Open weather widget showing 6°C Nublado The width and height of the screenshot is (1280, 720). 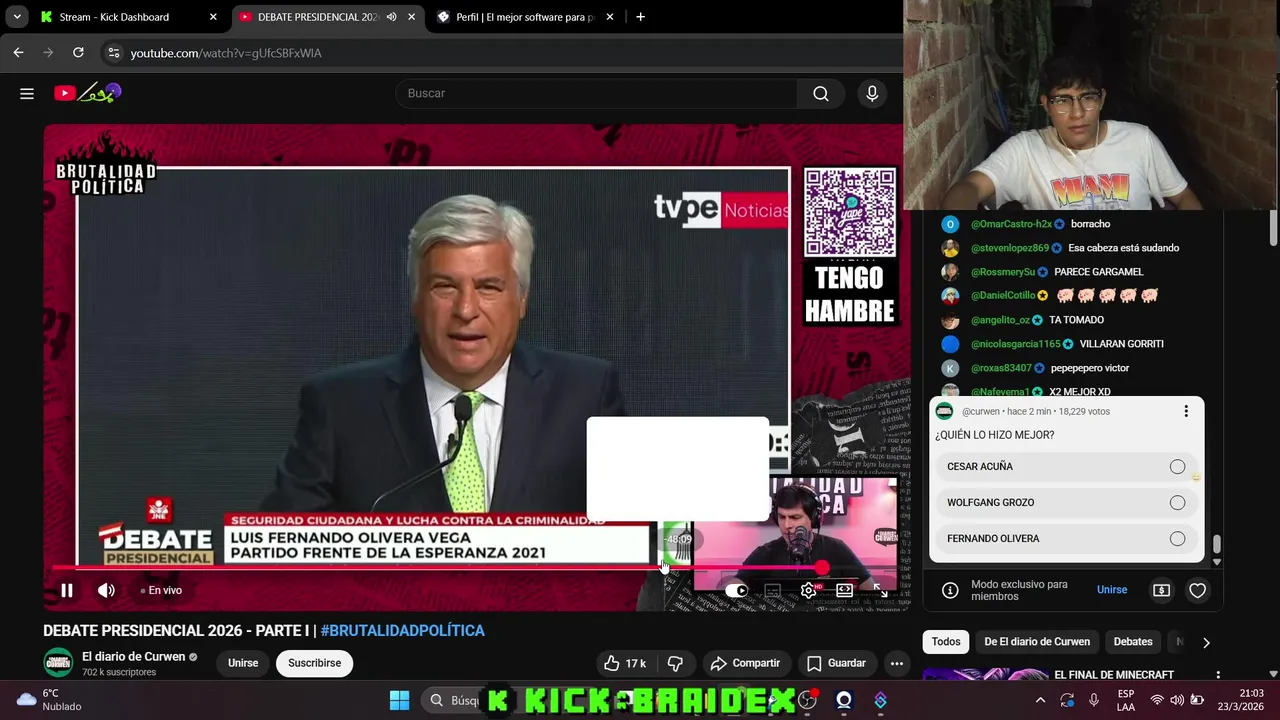pos(48,700)
